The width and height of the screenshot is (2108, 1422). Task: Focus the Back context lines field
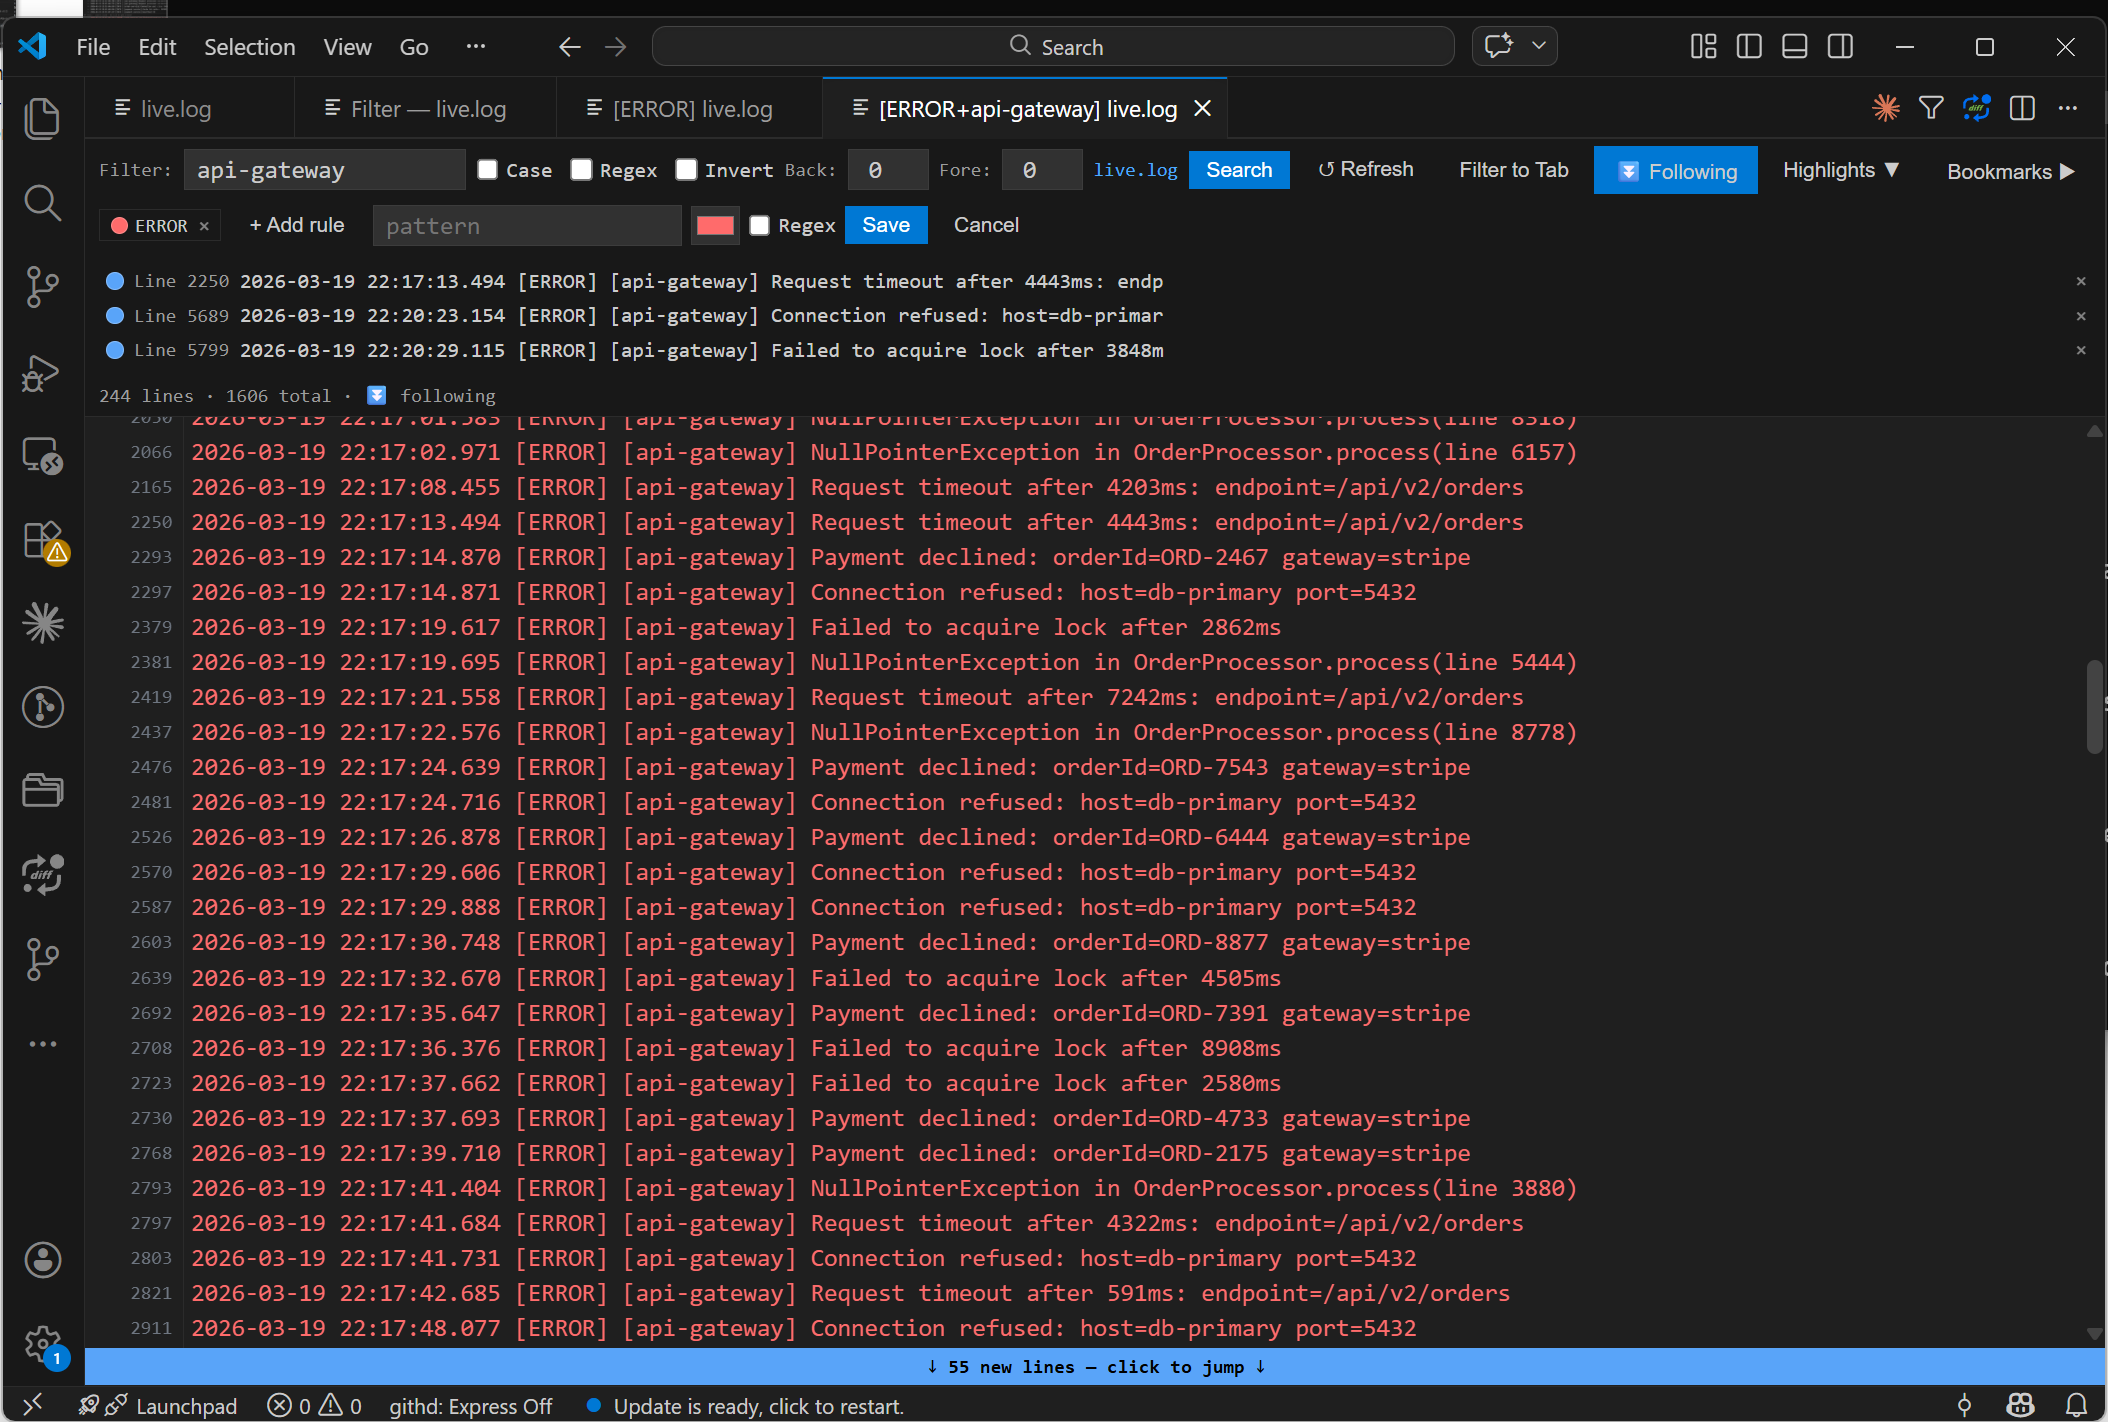888,170
